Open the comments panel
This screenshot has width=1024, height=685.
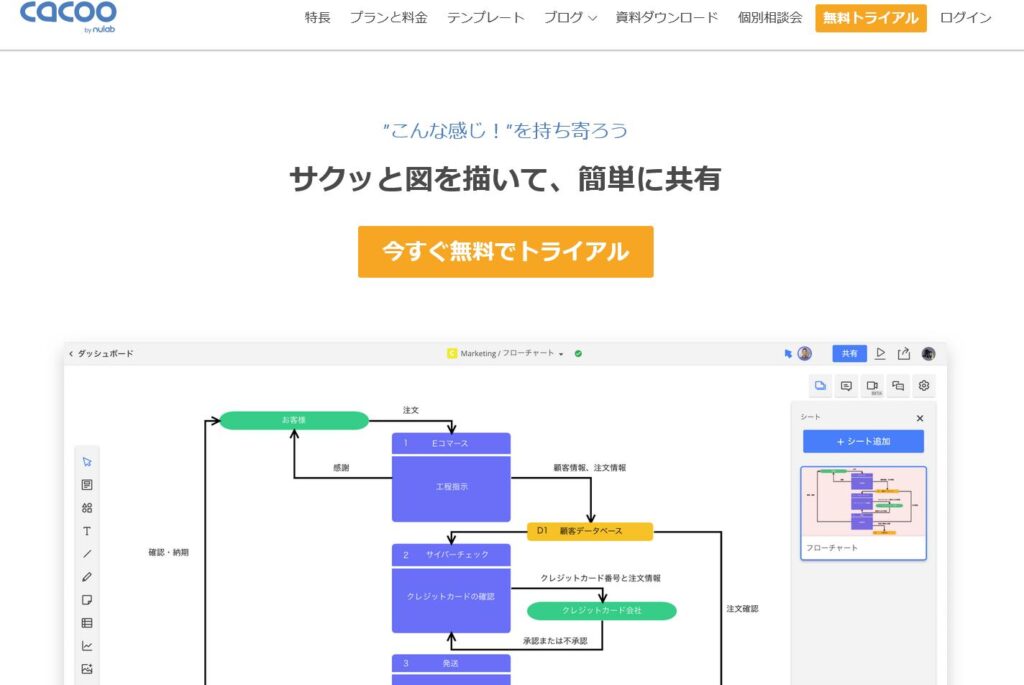[x=845, y=385]
